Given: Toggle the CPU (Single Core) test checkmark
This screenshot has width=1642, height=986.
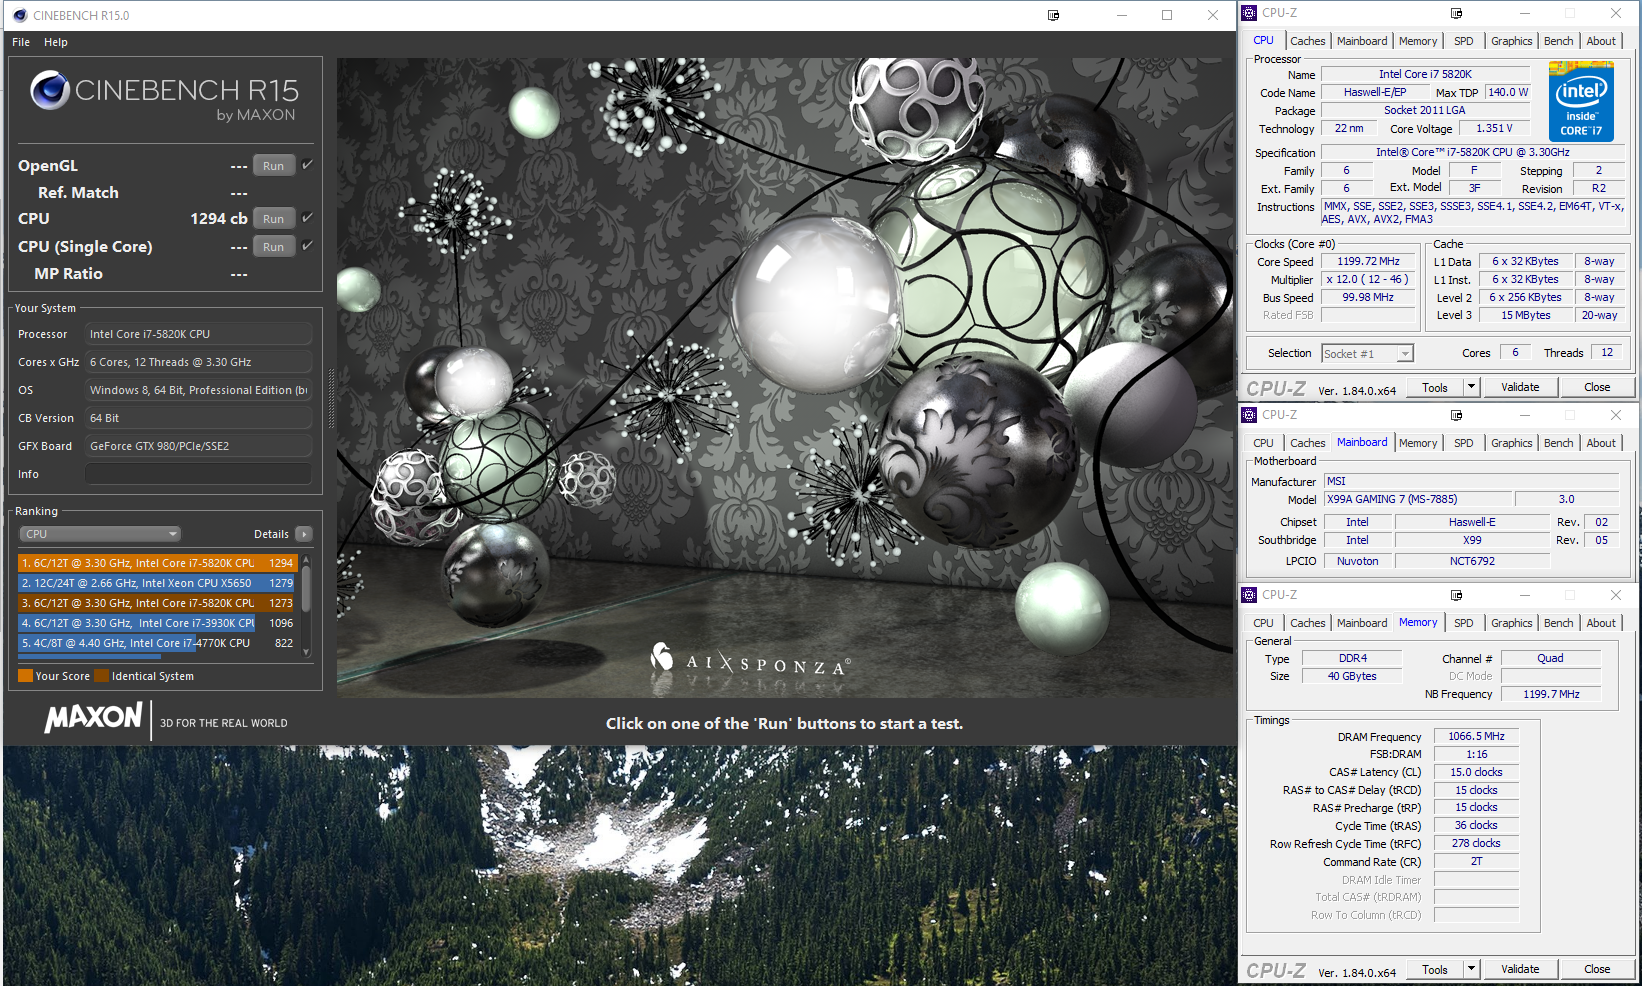Looking at the screenshot, I should point(307,246).
